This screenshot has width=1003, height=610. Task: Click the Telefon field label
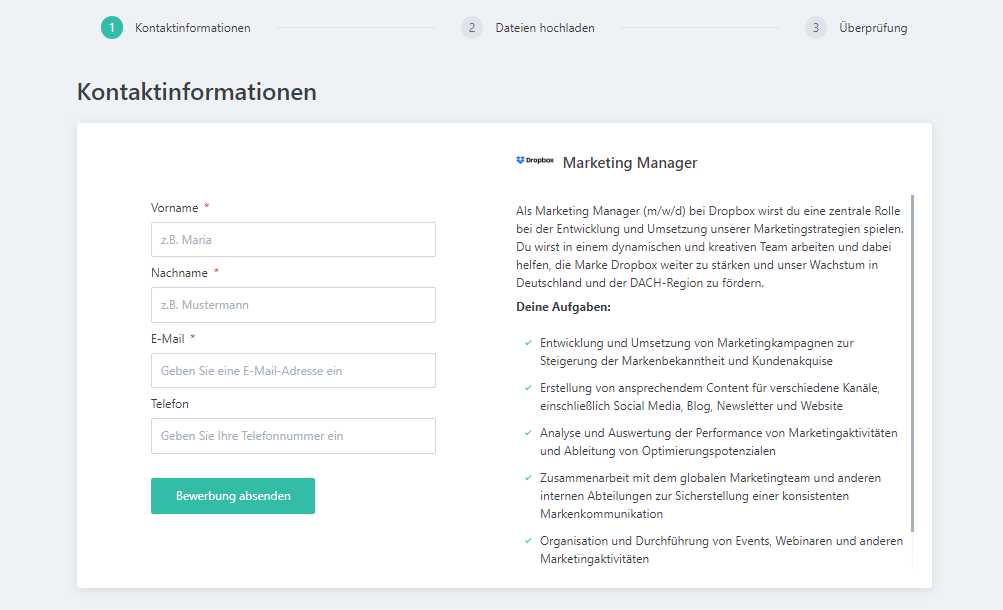170,404
